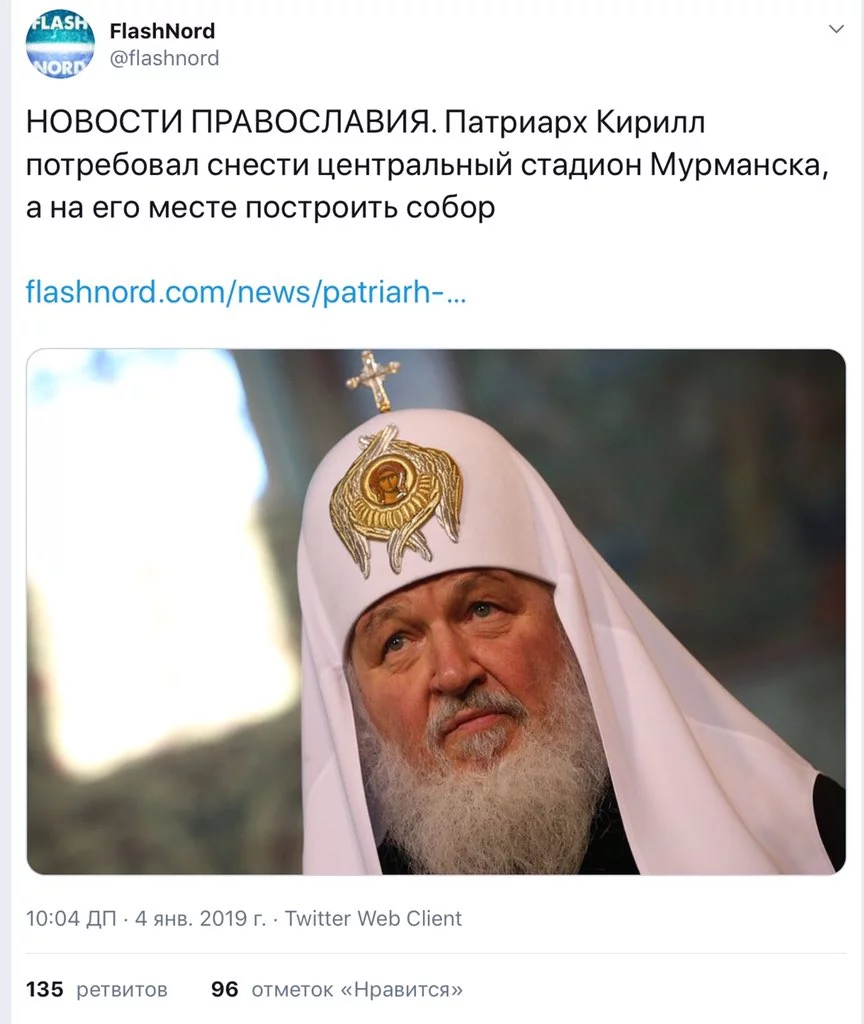Click the text 'а на его месте построить собор'
Screen dimensions: 864x1024
click(x=261, y=208)
